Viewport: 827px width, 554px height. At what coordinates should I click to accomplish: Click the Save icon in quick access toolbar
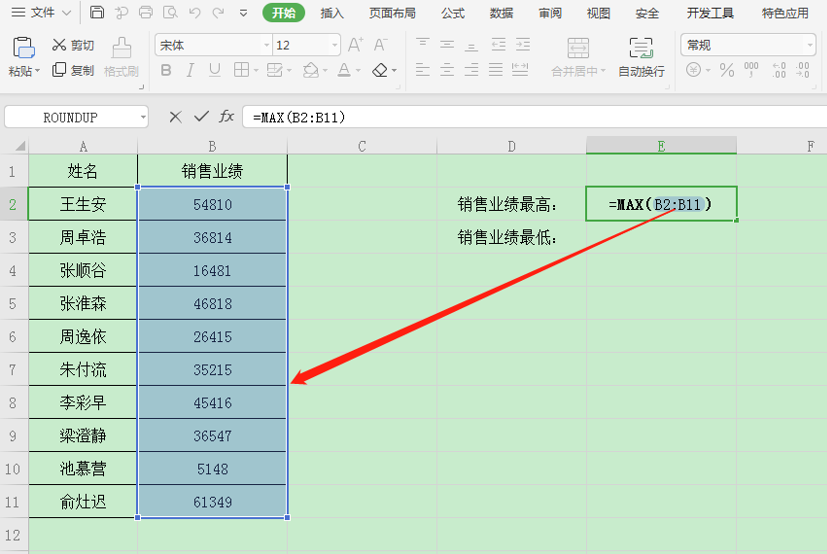tap(97, 12)
